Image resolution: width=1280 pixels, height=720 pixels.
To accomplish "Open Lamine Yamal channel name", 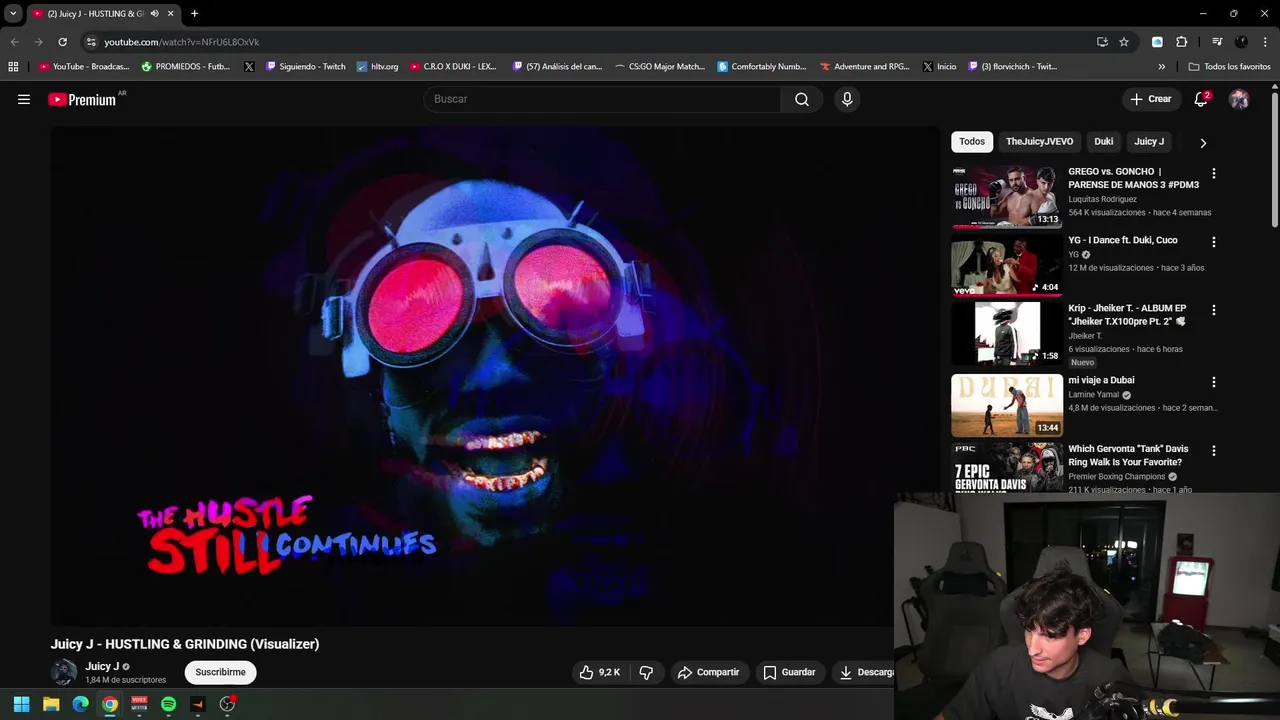I will pyautogui.click(x=1093, y=395).
